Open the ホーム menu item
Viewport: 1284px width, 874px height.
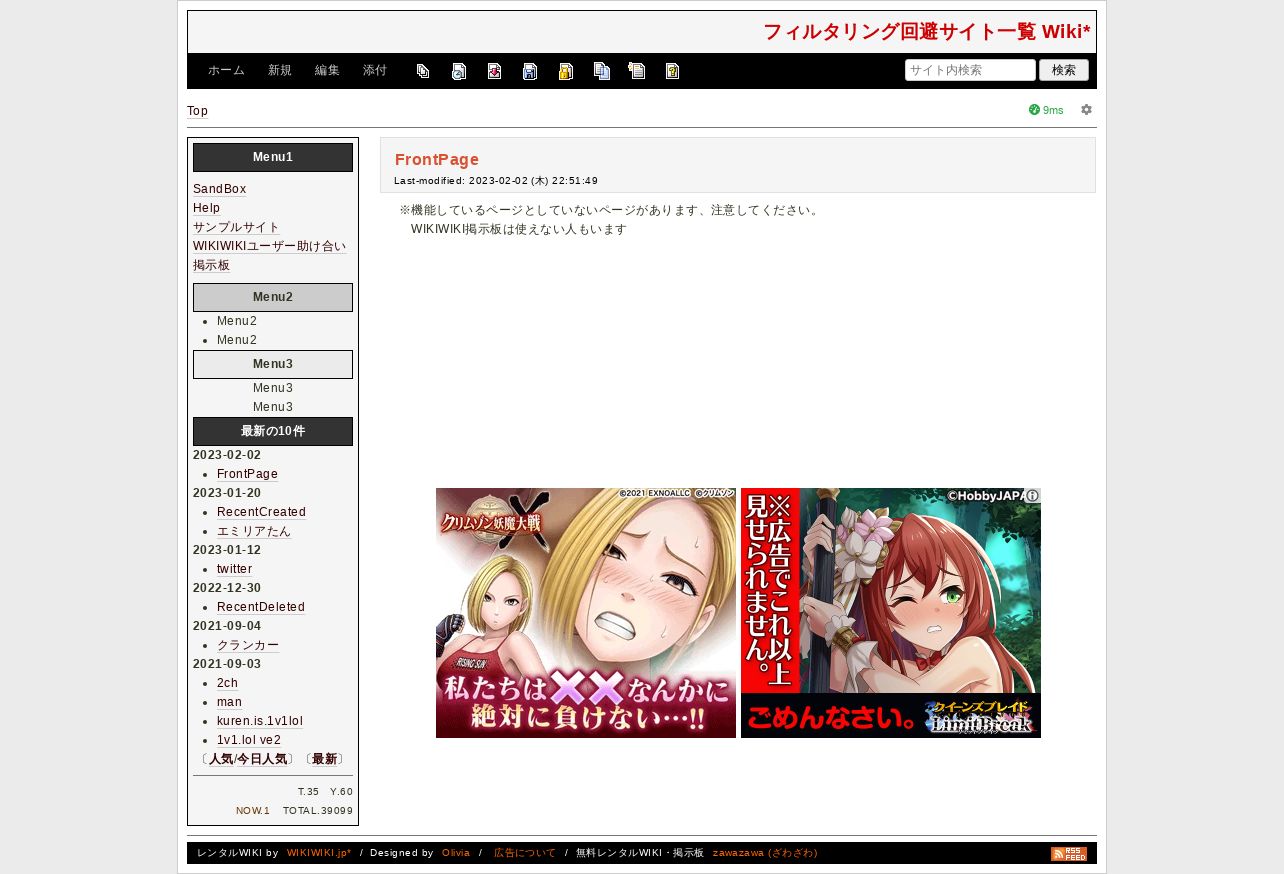[x=226, y=71]
